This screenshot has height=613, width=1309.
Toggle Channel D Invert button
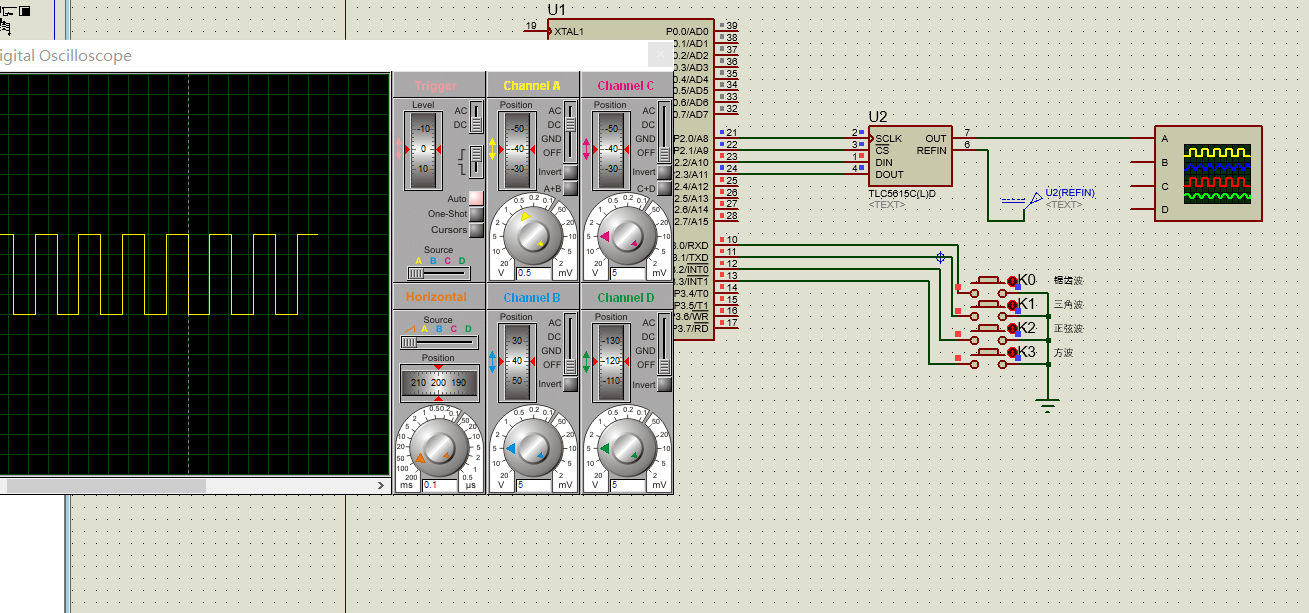click(664, 384)
